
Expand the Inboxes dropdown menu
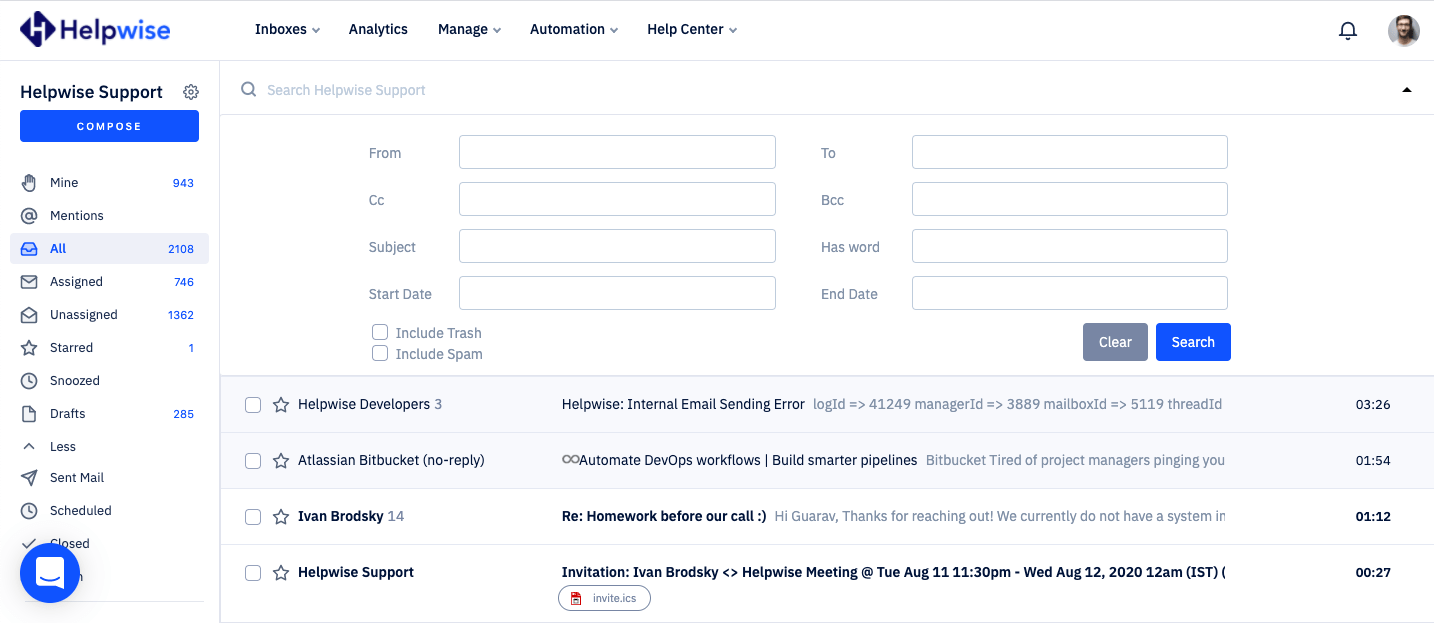coord(287,30)
